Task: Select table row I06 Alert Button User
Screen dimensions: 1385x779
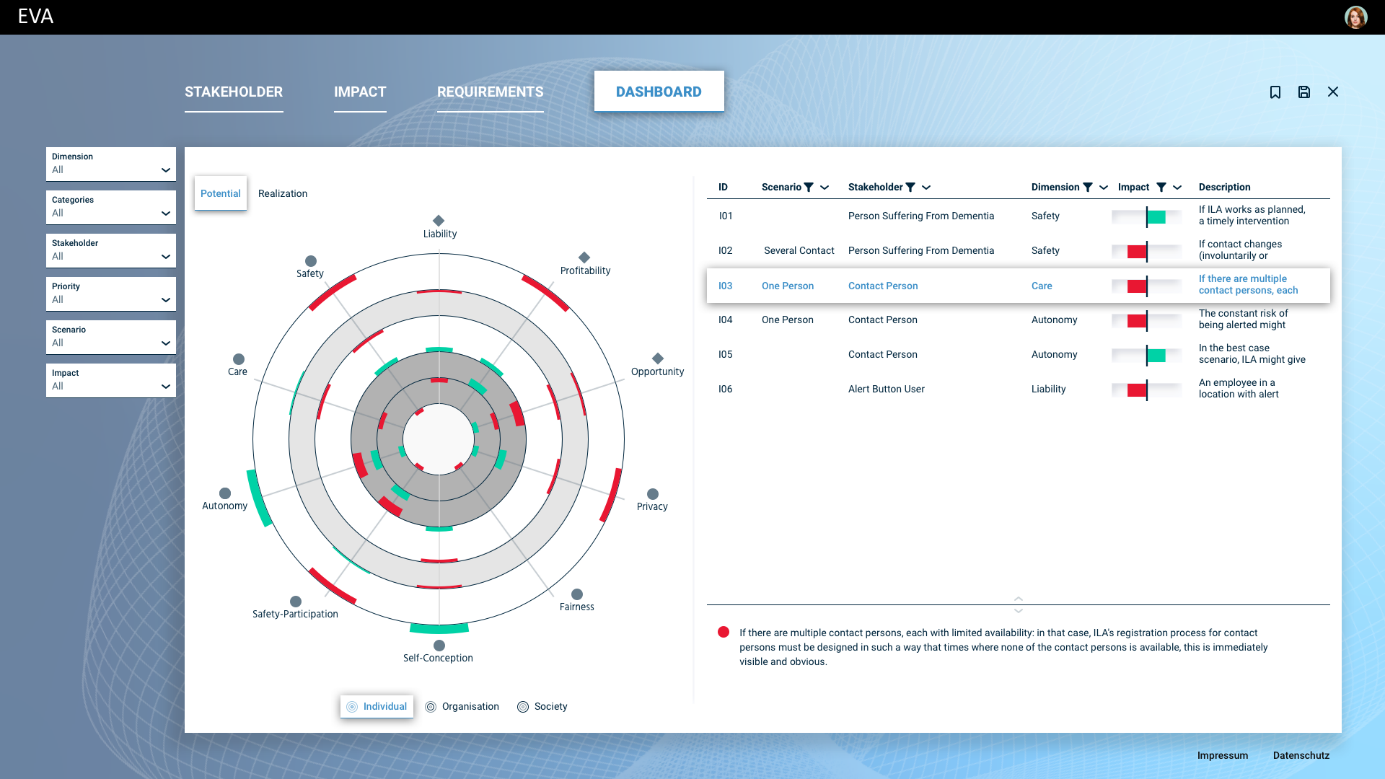Action: [x=1018, y=389]
